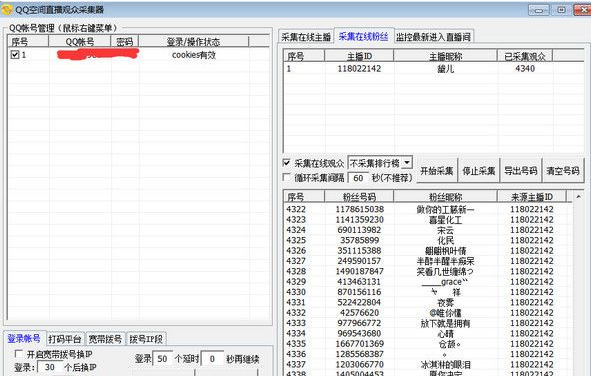Select fan number 1285568387
Screen dimensions: 591x376
[x=360, y=354]
